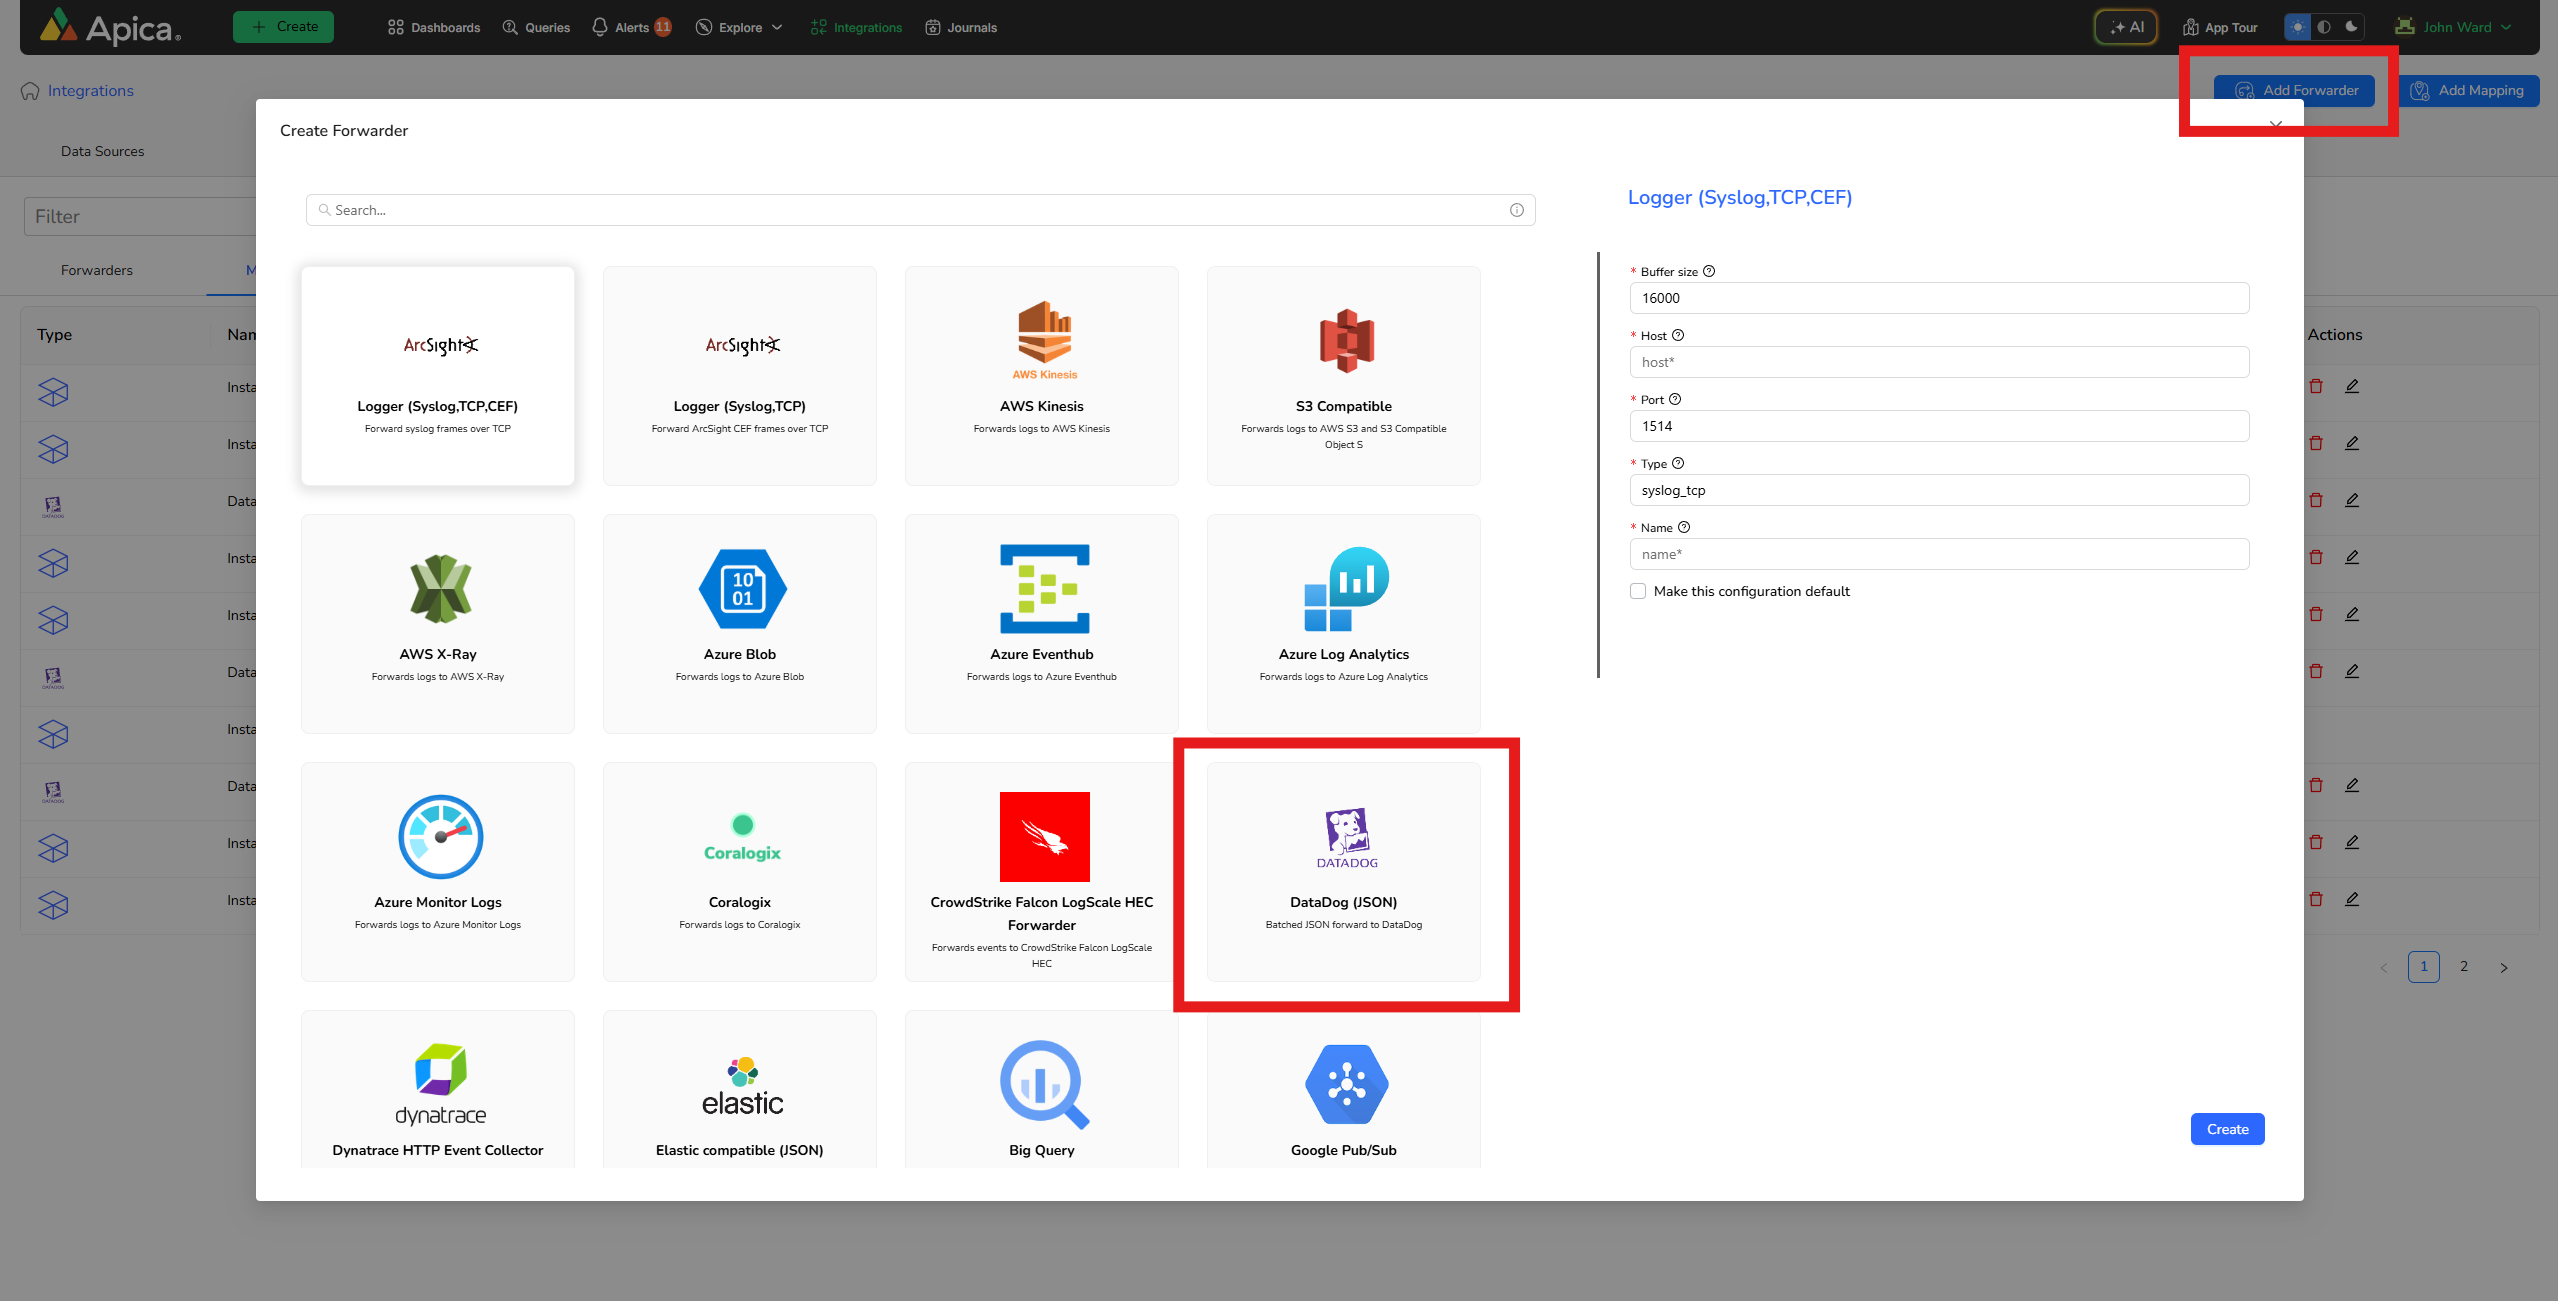Pick the Azure Blob forwarder tile
The height and width of the screenshot is (1301, 2558).
[740, 623]
